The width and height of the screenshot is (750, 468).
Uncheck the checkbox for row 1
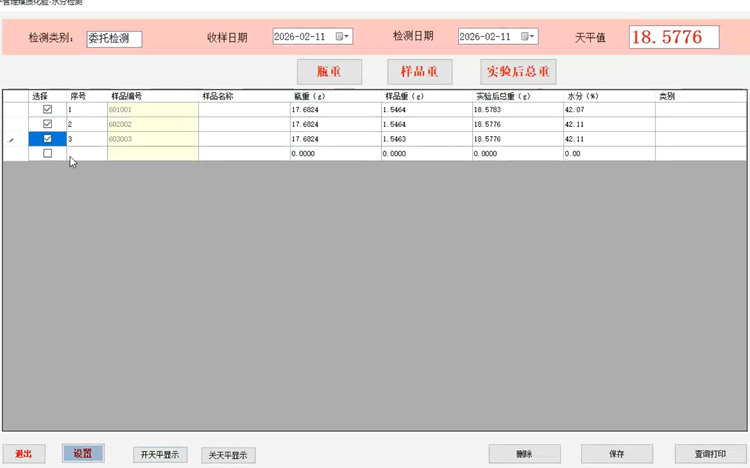(x=47, y=109)
